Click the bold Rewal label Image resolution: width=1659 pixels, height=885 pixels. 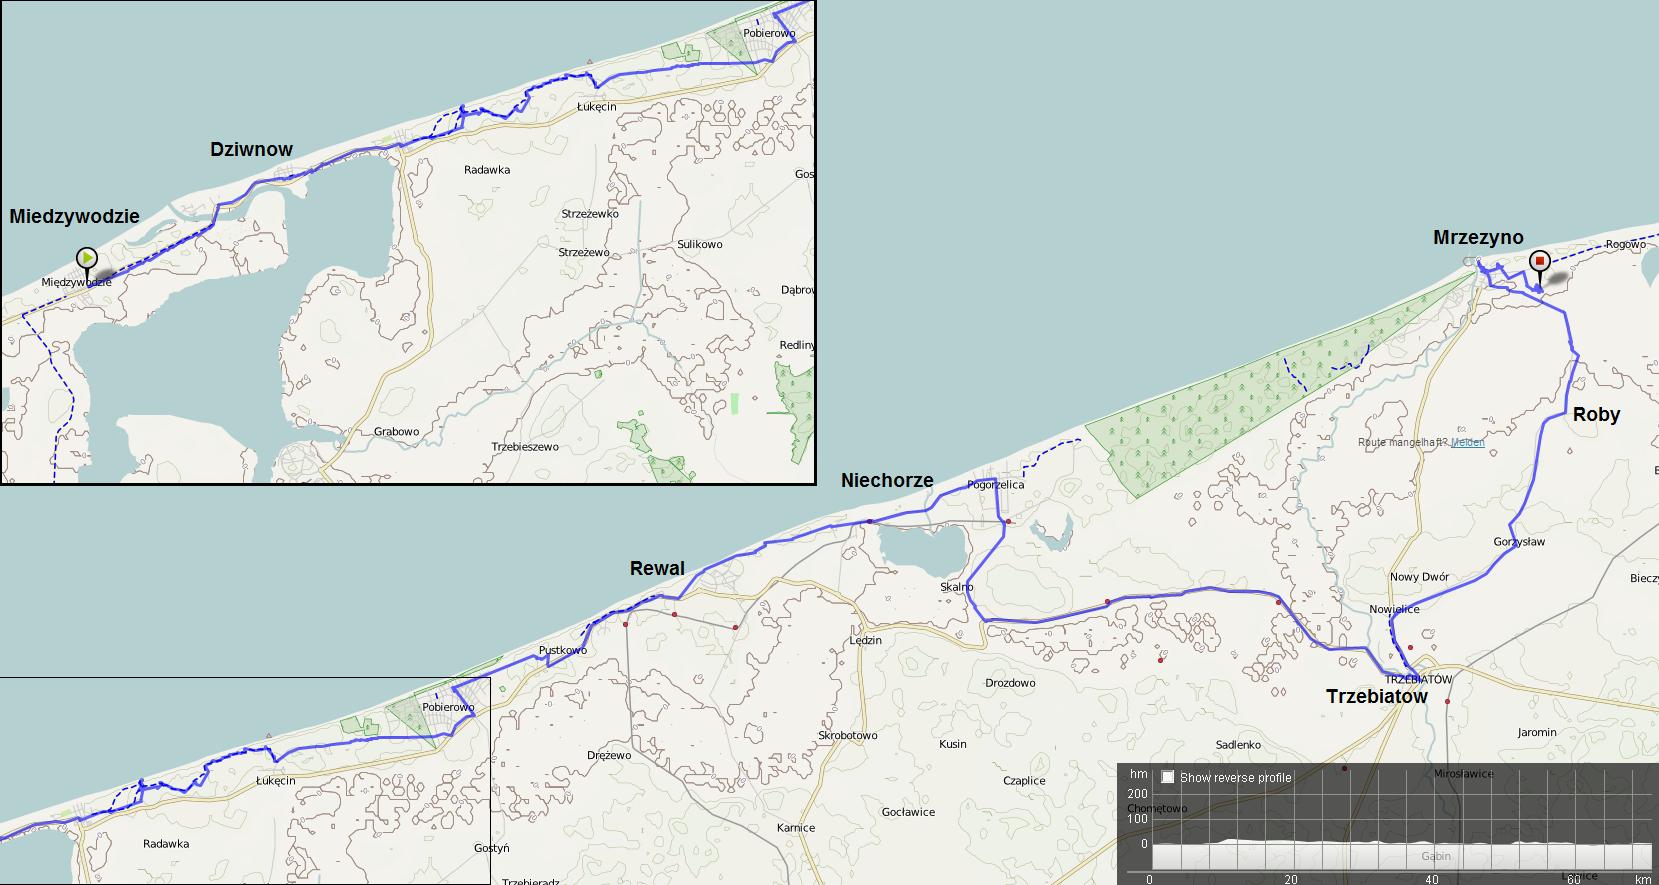[657, 569]
